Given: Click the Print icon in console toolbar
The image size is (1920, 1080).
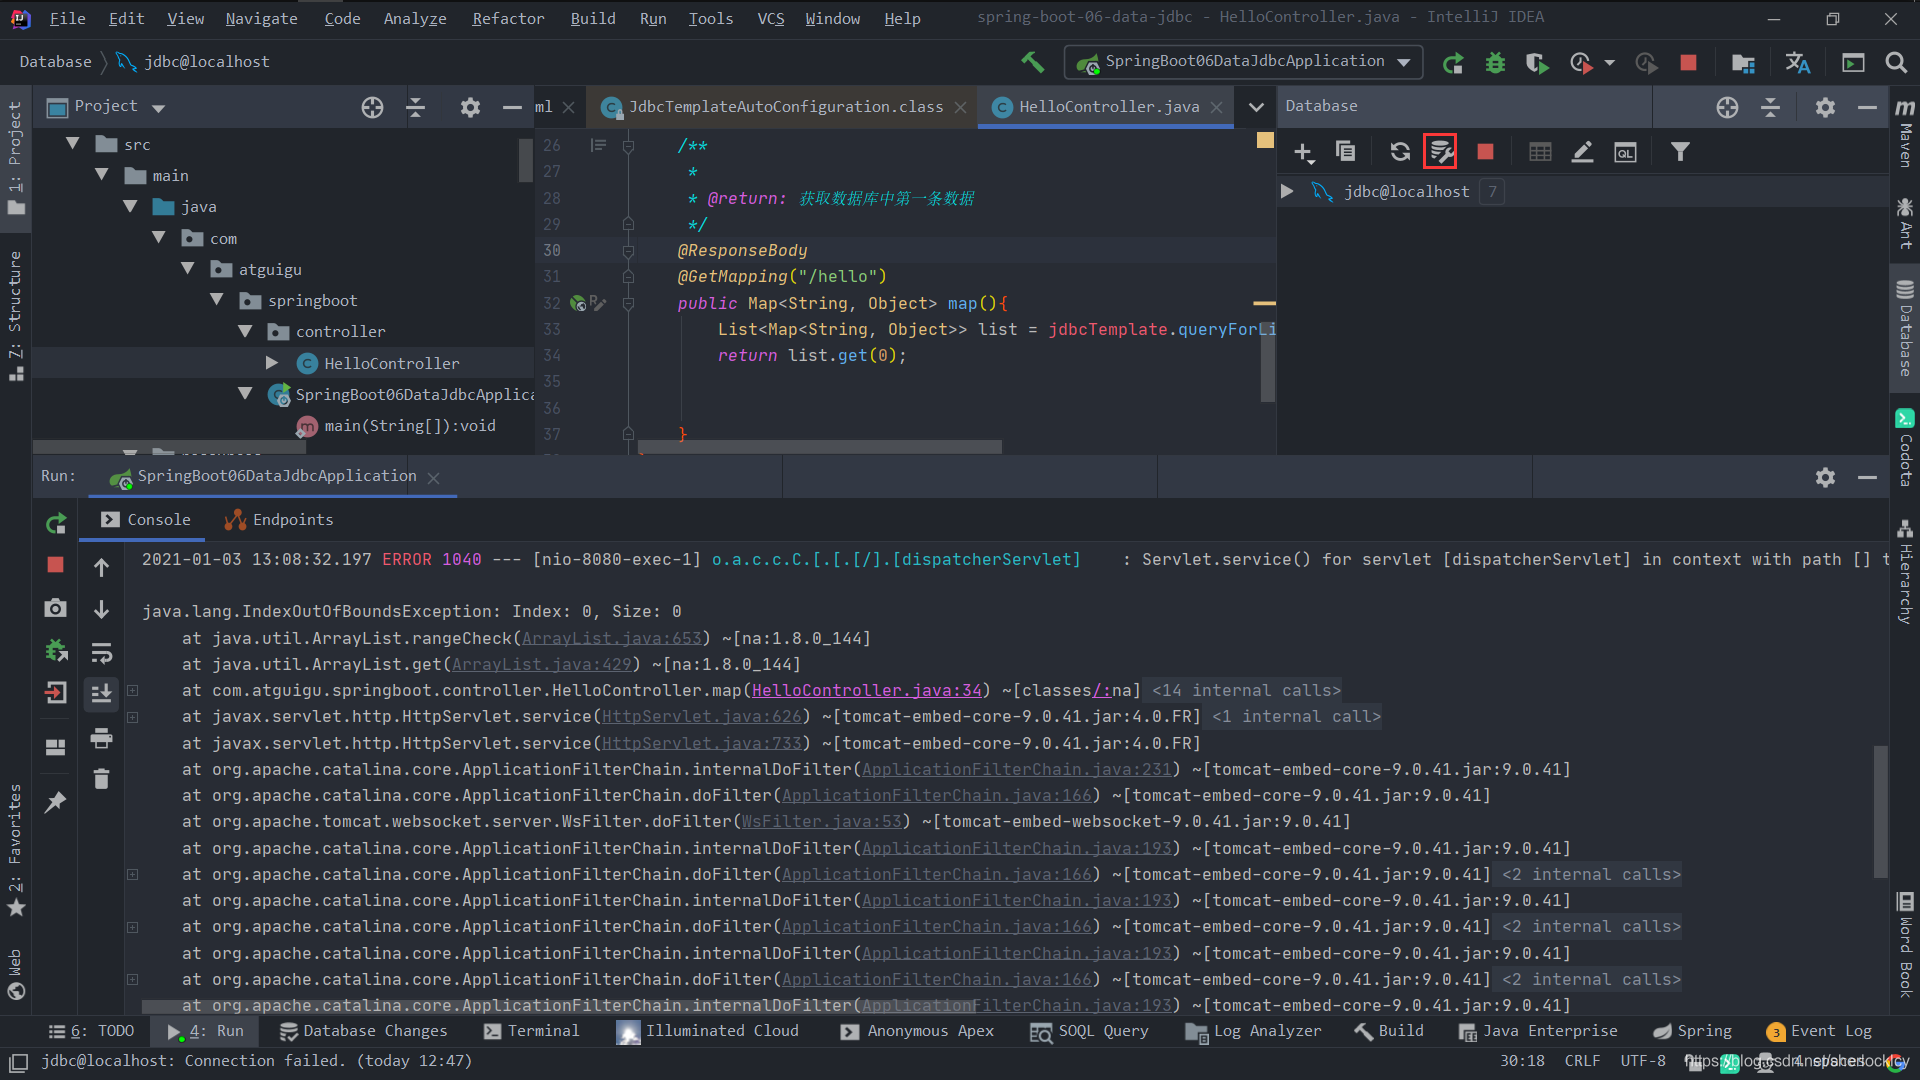Looking at the screenshot, I should 101,739.
